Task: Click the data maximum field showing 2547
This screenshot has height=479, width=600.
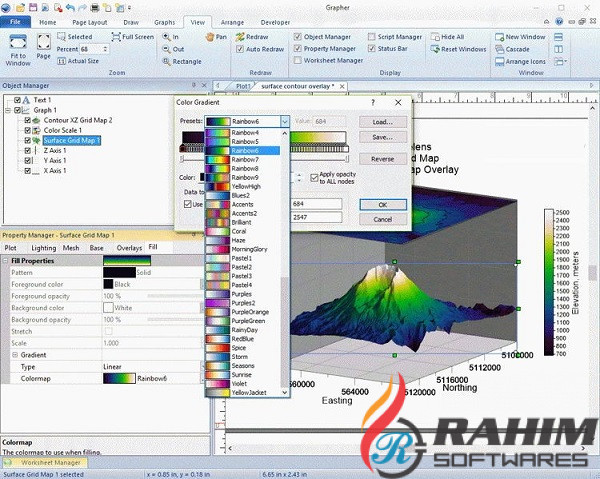Action: tap(316, 217)
